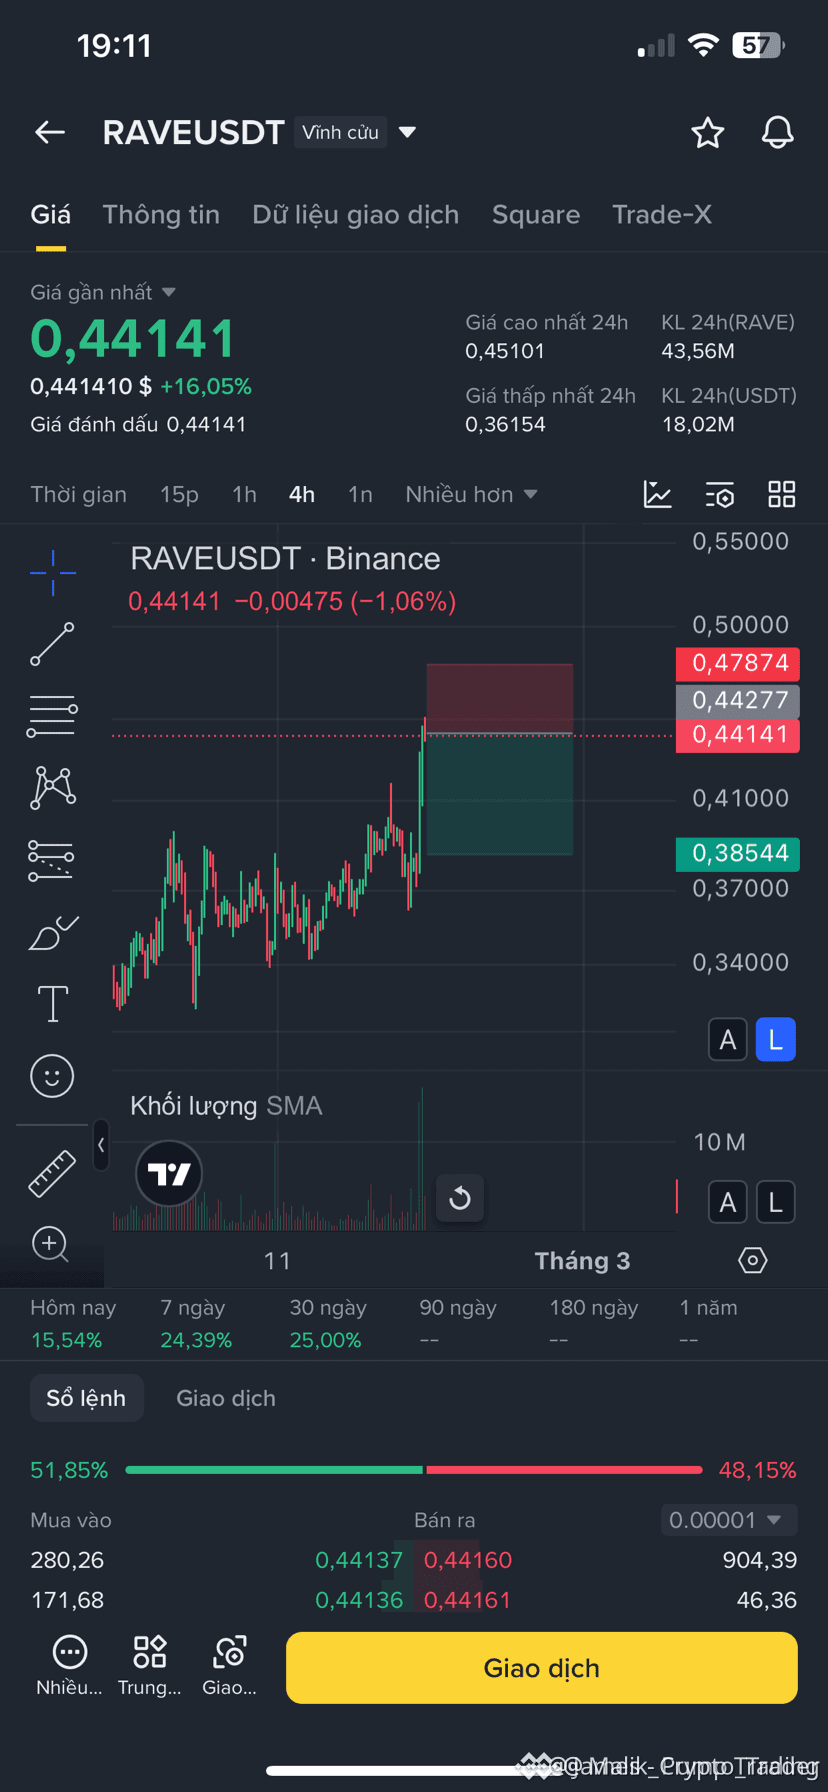Click the RAVEUSDT · Binance chart title
Image resolution: width=828 pixels, height=1792 pixels.
tap(285, 558)
